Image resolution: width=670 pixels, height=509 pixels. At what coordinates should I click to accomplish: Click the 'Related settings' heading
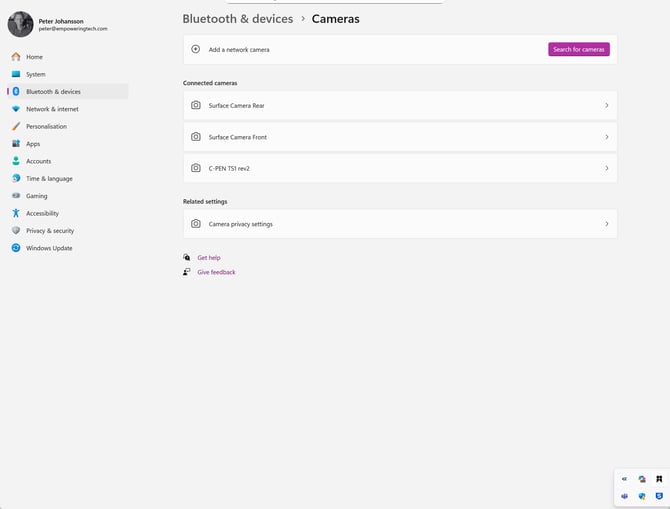pos(205,201)
